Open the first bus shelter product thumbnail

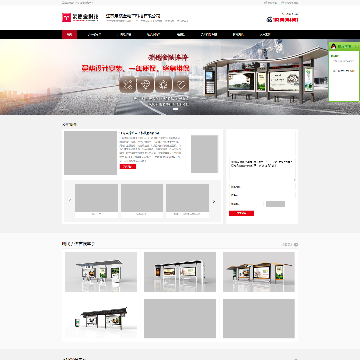pyautogui.click(x=101, y=272)
